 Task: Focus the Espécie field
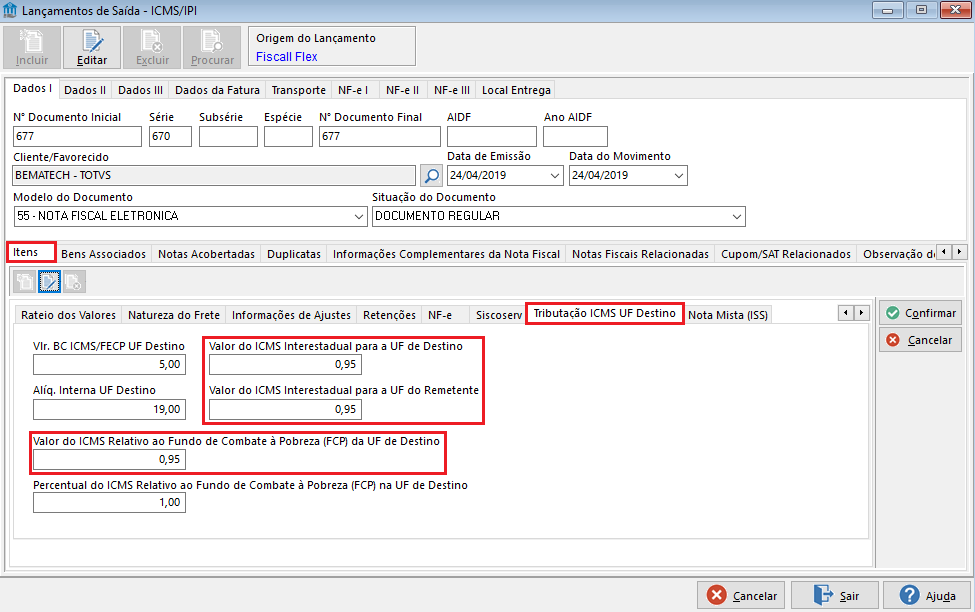click(288, 136)
